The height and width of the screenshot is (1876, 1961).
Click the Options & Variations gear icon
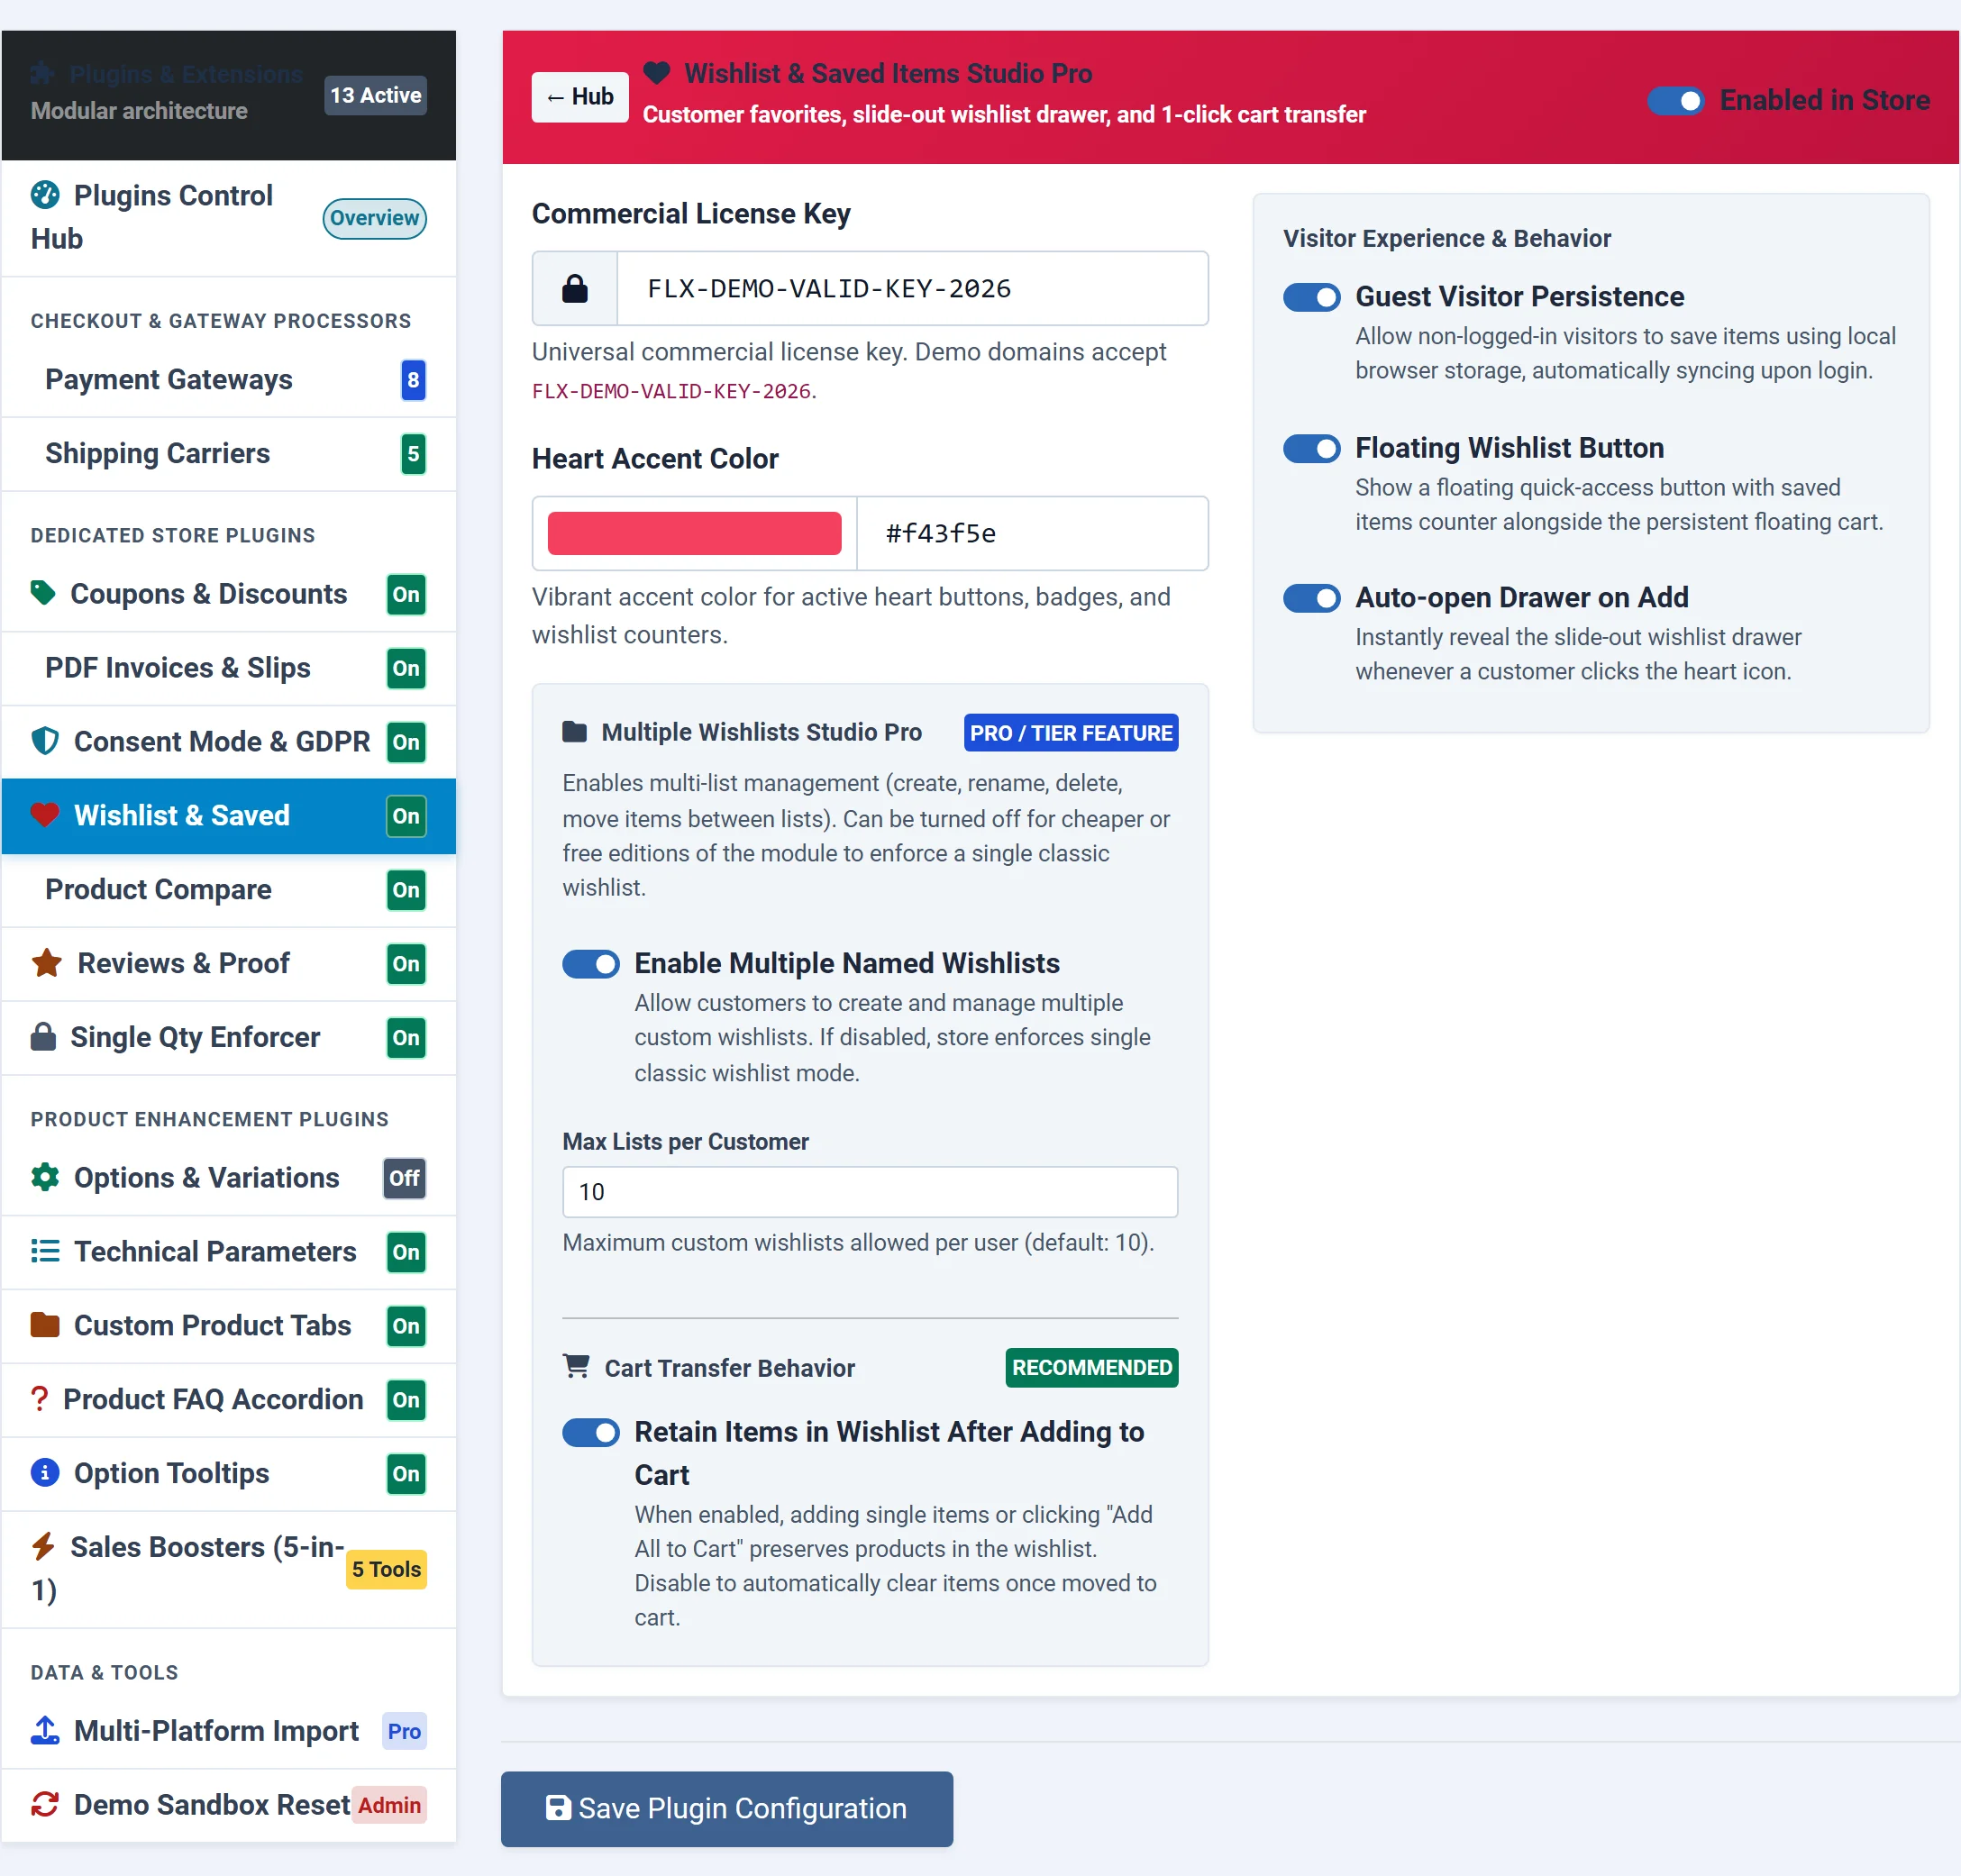point(45,1177)
